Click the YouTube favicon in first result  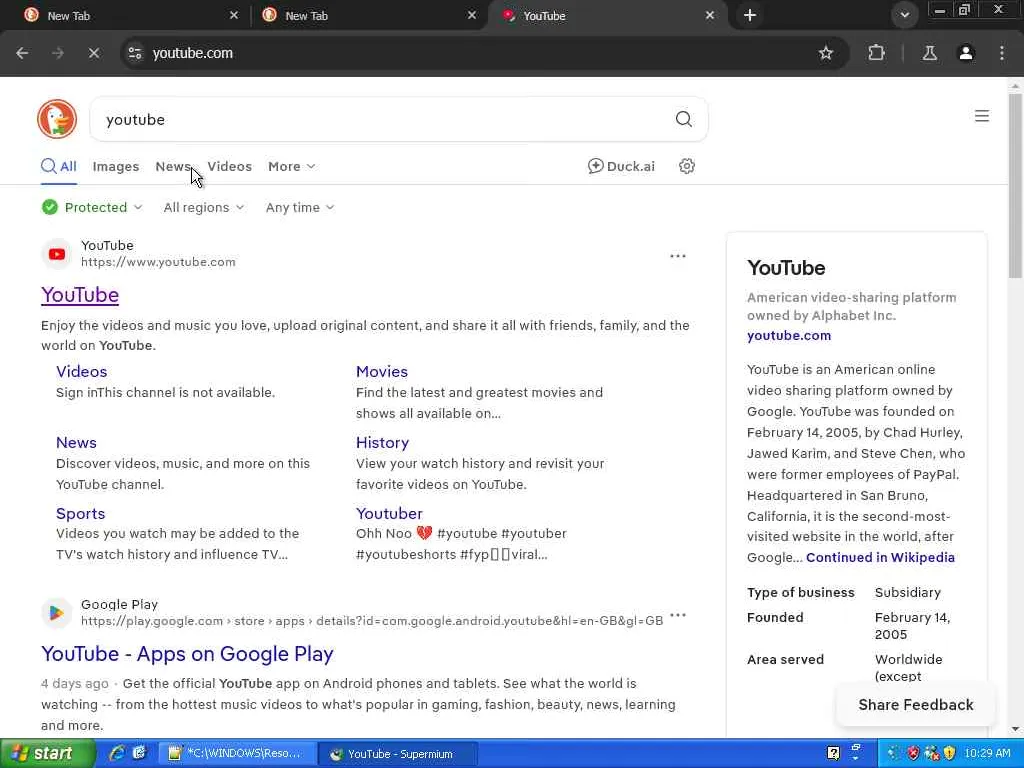(57, 254)
